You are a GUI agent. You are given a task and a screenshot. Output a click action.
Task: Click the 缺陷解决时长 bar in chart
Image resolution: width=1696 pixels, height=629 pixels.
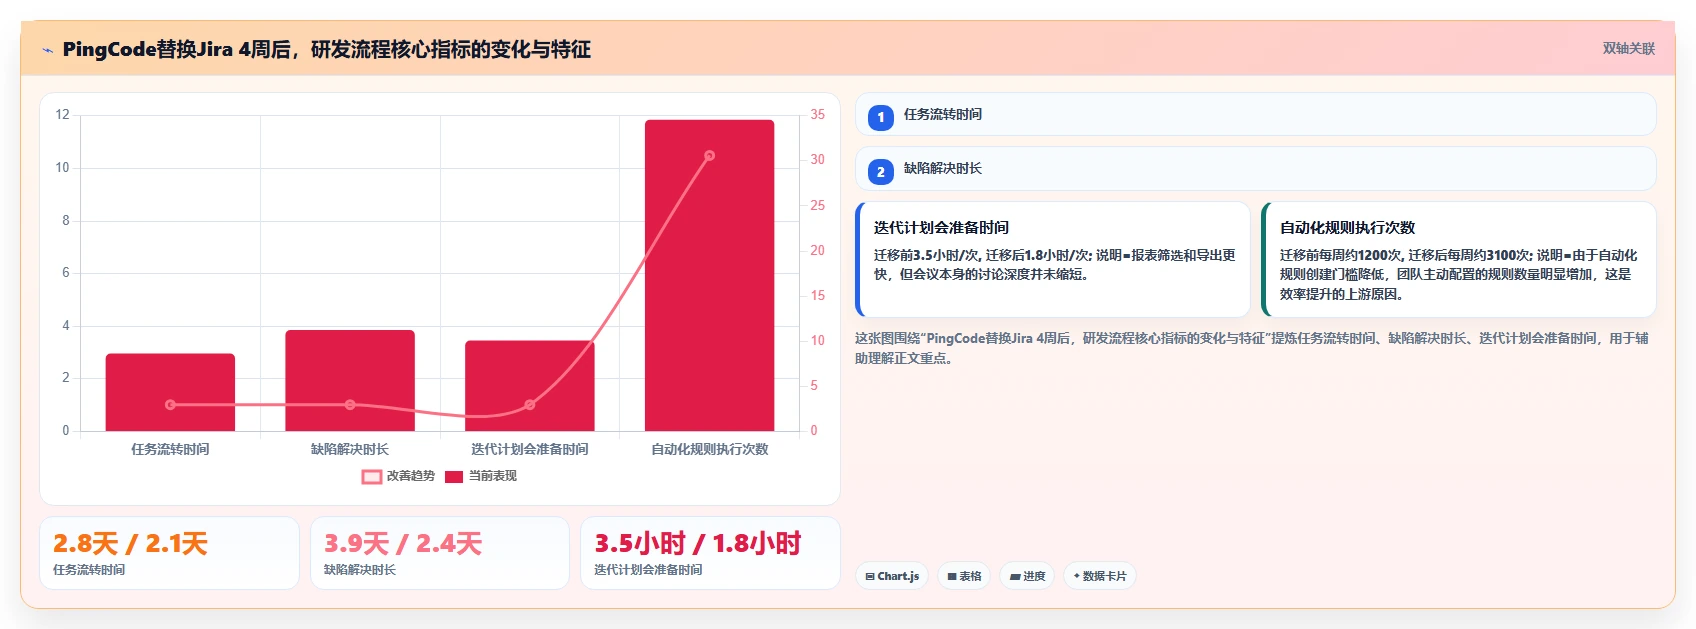[x=350, y=380]
